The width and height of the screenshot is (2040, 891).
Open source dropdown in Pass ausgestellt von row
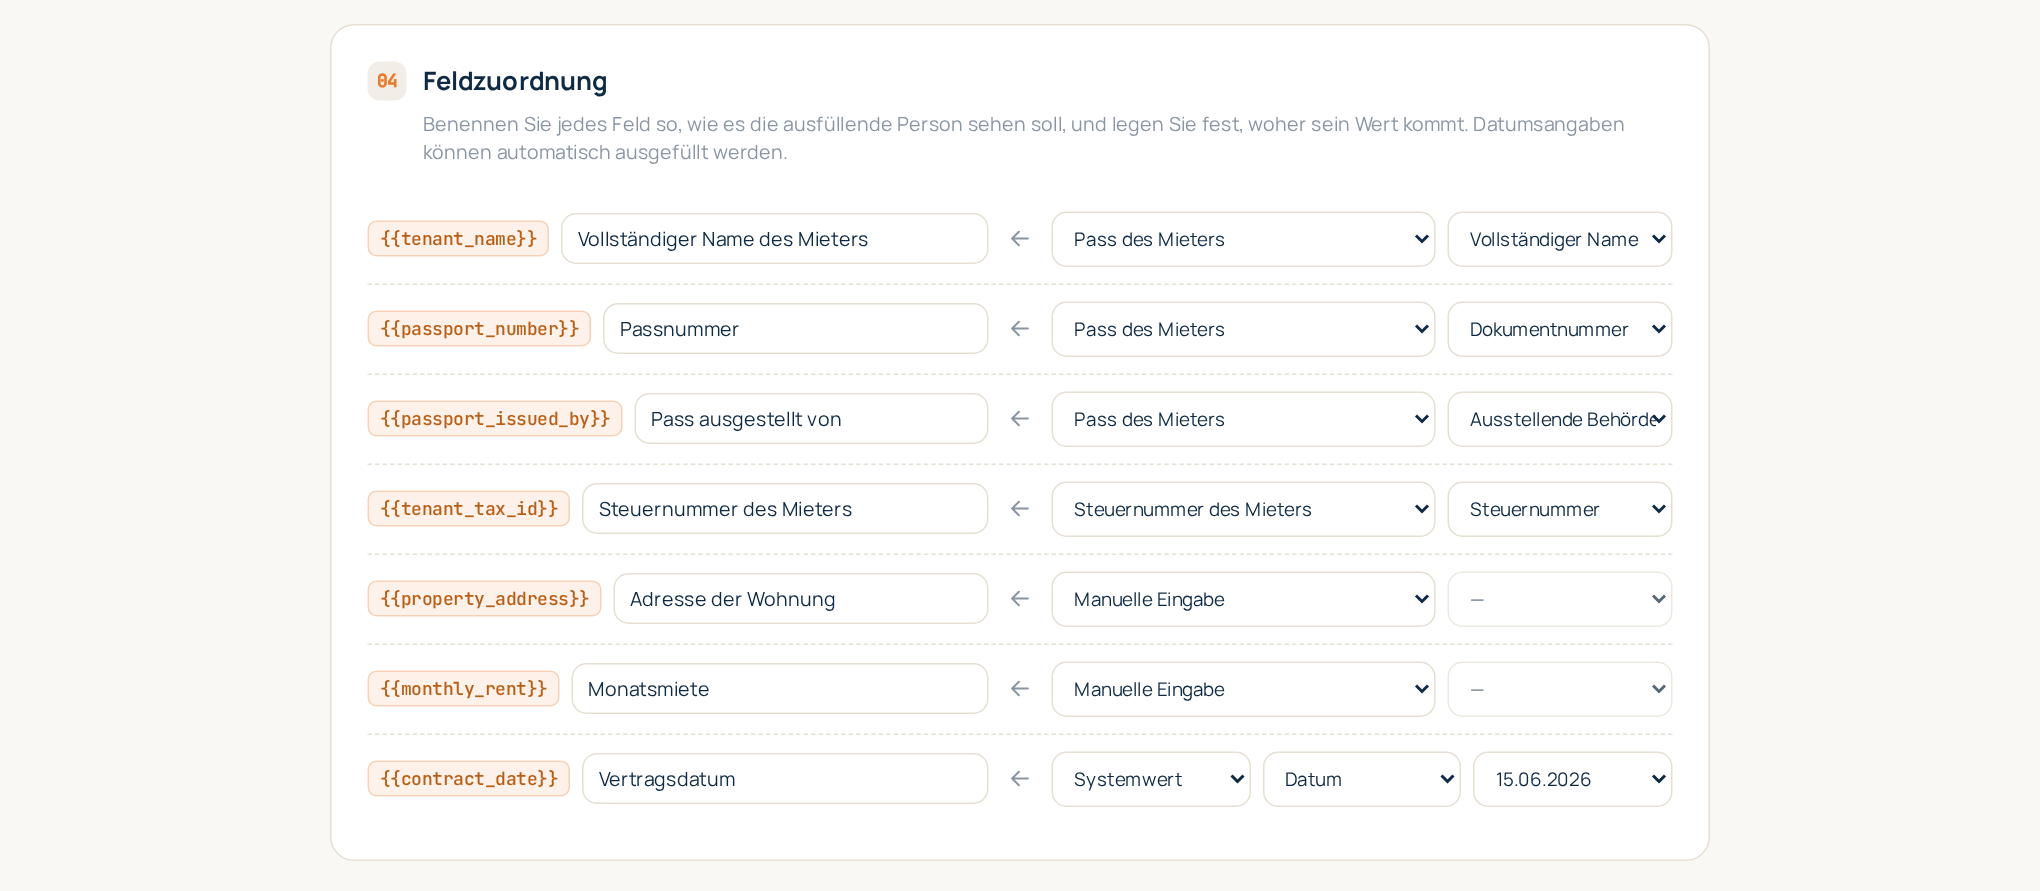(1243, 419)
